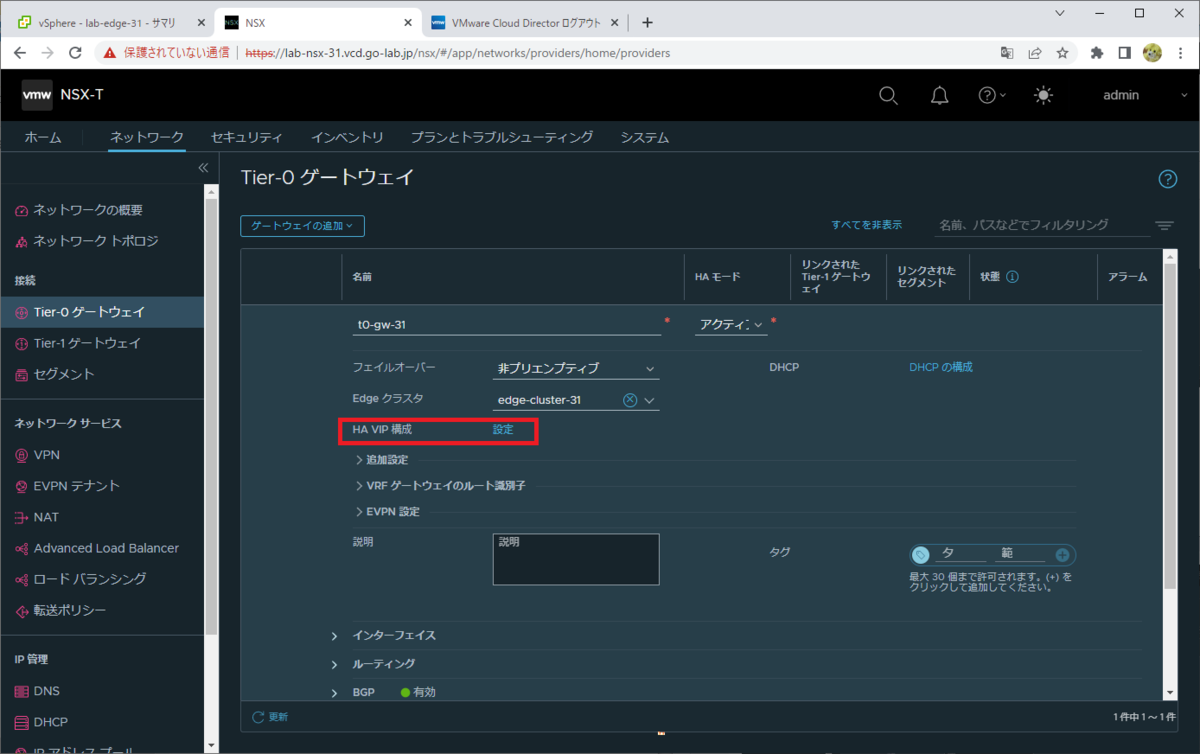Image resolution: width=1200 pixels, height=754 pixels.
Task: Click the tag label icon in tag field
Action: 921,555
